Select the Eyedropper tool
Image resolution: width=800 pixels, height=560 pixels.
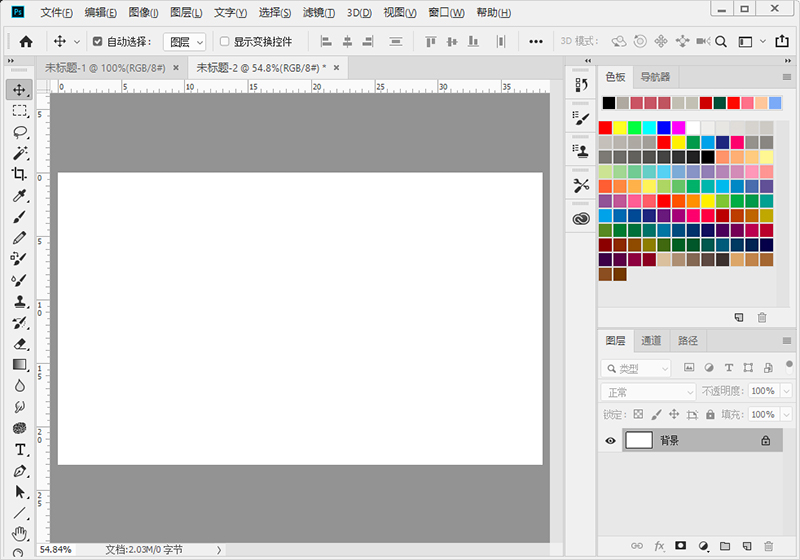[x=20, y=196]
